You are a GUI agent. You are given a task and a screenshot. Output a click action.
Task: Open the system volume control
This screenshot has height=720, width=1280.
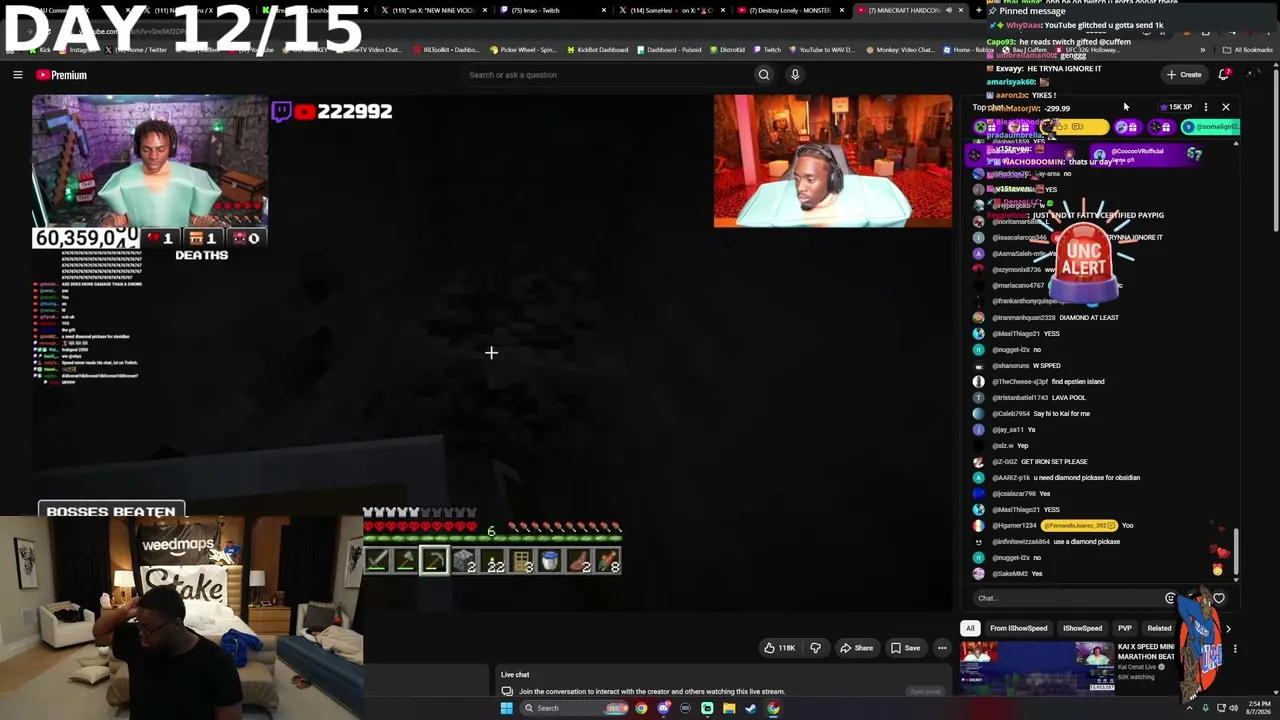(1233, 708)
